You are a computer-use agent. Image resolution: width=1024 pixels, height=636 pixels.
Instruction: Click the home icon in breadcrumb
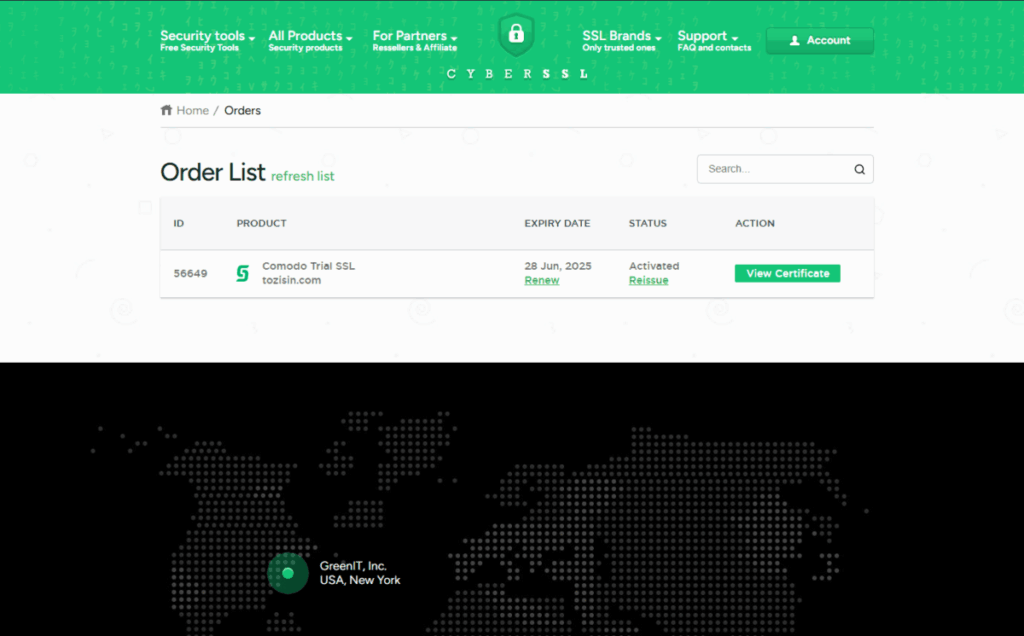(x=167, y=110)
